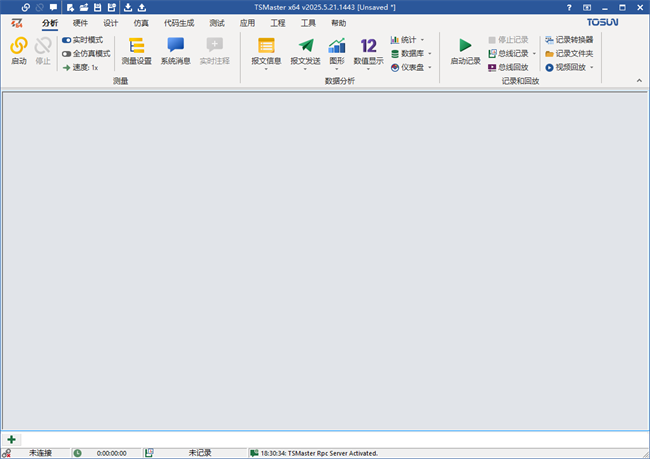Click the 启动记录 (Start Logging) play icon

pos(465,46)
